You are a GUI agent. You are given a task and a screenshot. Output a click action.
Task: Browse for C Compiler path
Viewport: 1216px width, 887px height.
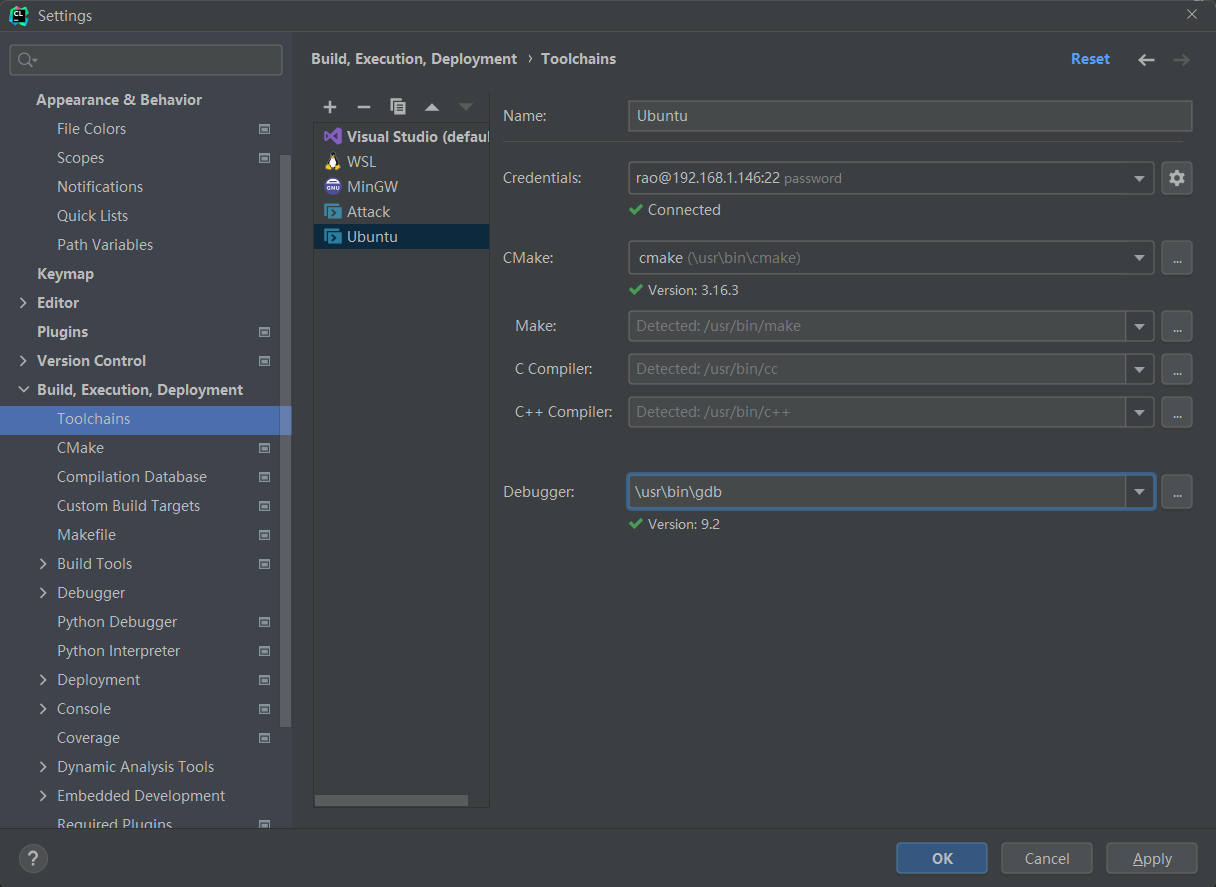pyautogui.click(x=1177, y=369)
